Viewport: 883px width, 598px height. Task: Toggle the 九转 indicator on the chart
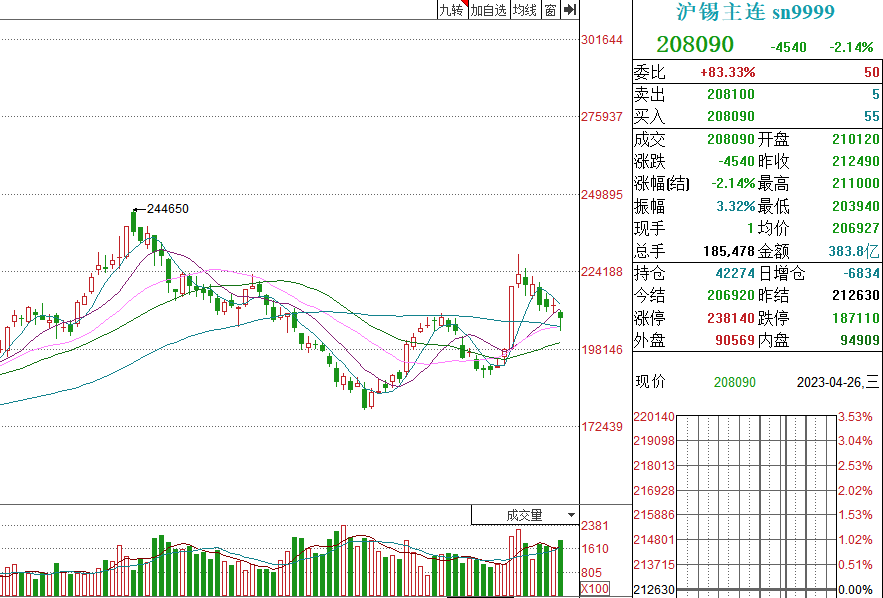point(451,10)
